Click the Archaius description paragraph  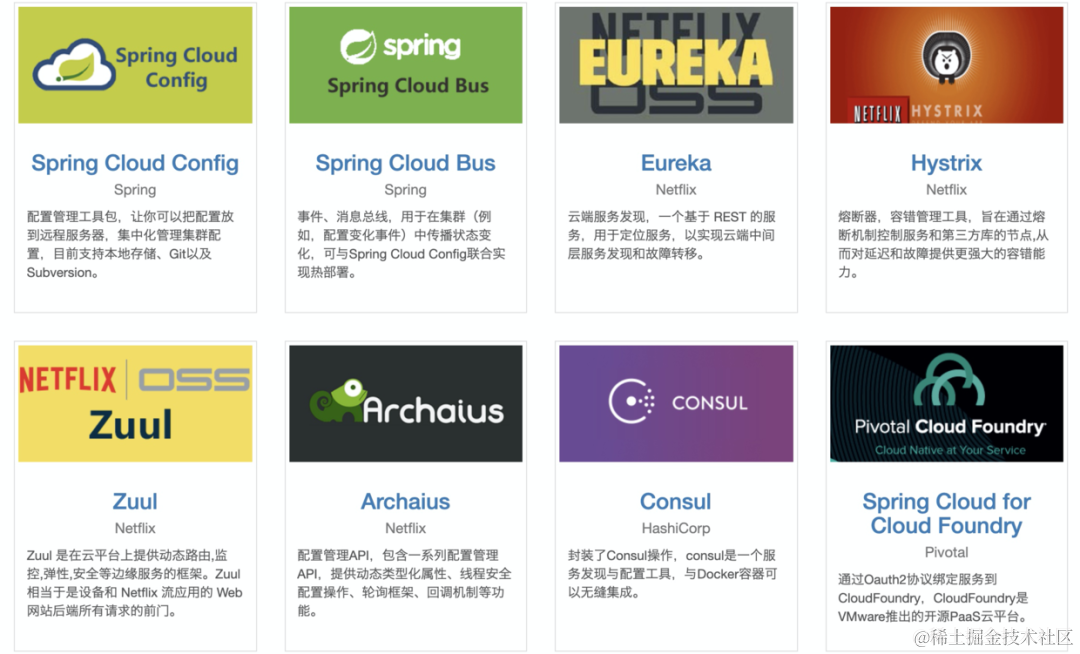(x=404, y=583)
